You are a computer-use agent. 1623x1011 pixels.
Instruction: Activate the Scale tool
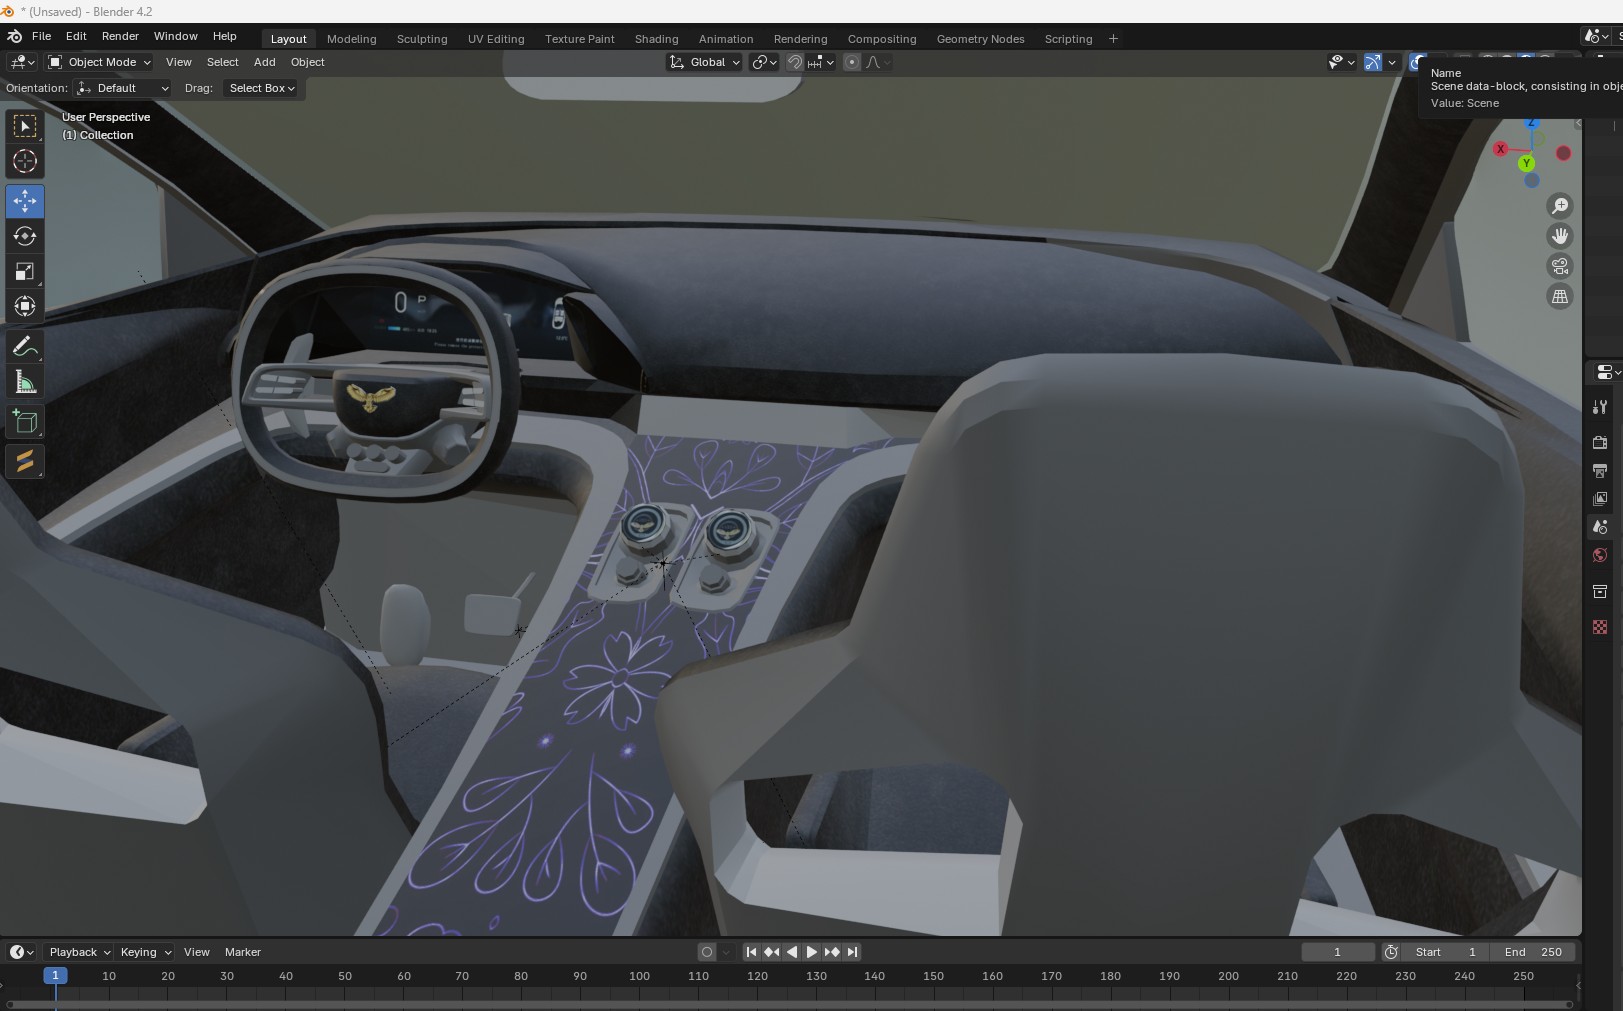coord(25,271)
